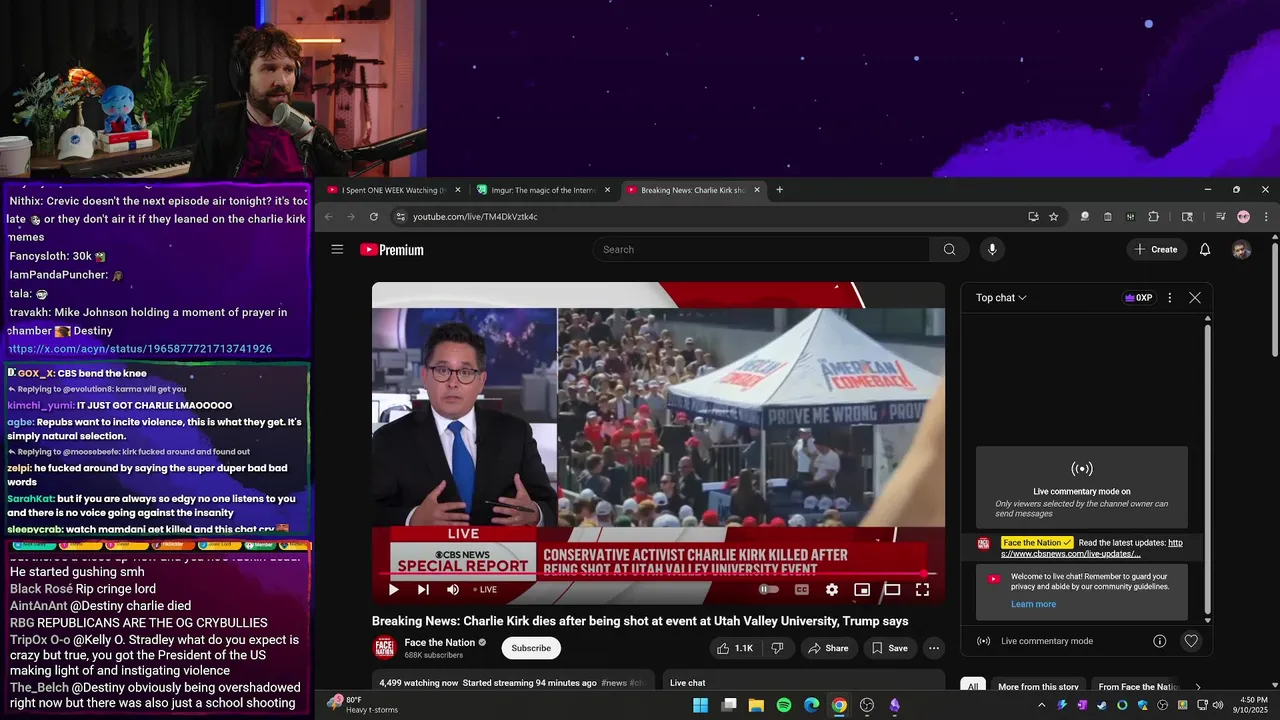Open File Explorer from taskbar
Image resolution: width=1280 pixels, height=720 pixels.
pyautogui.click(x=756, y=705)
